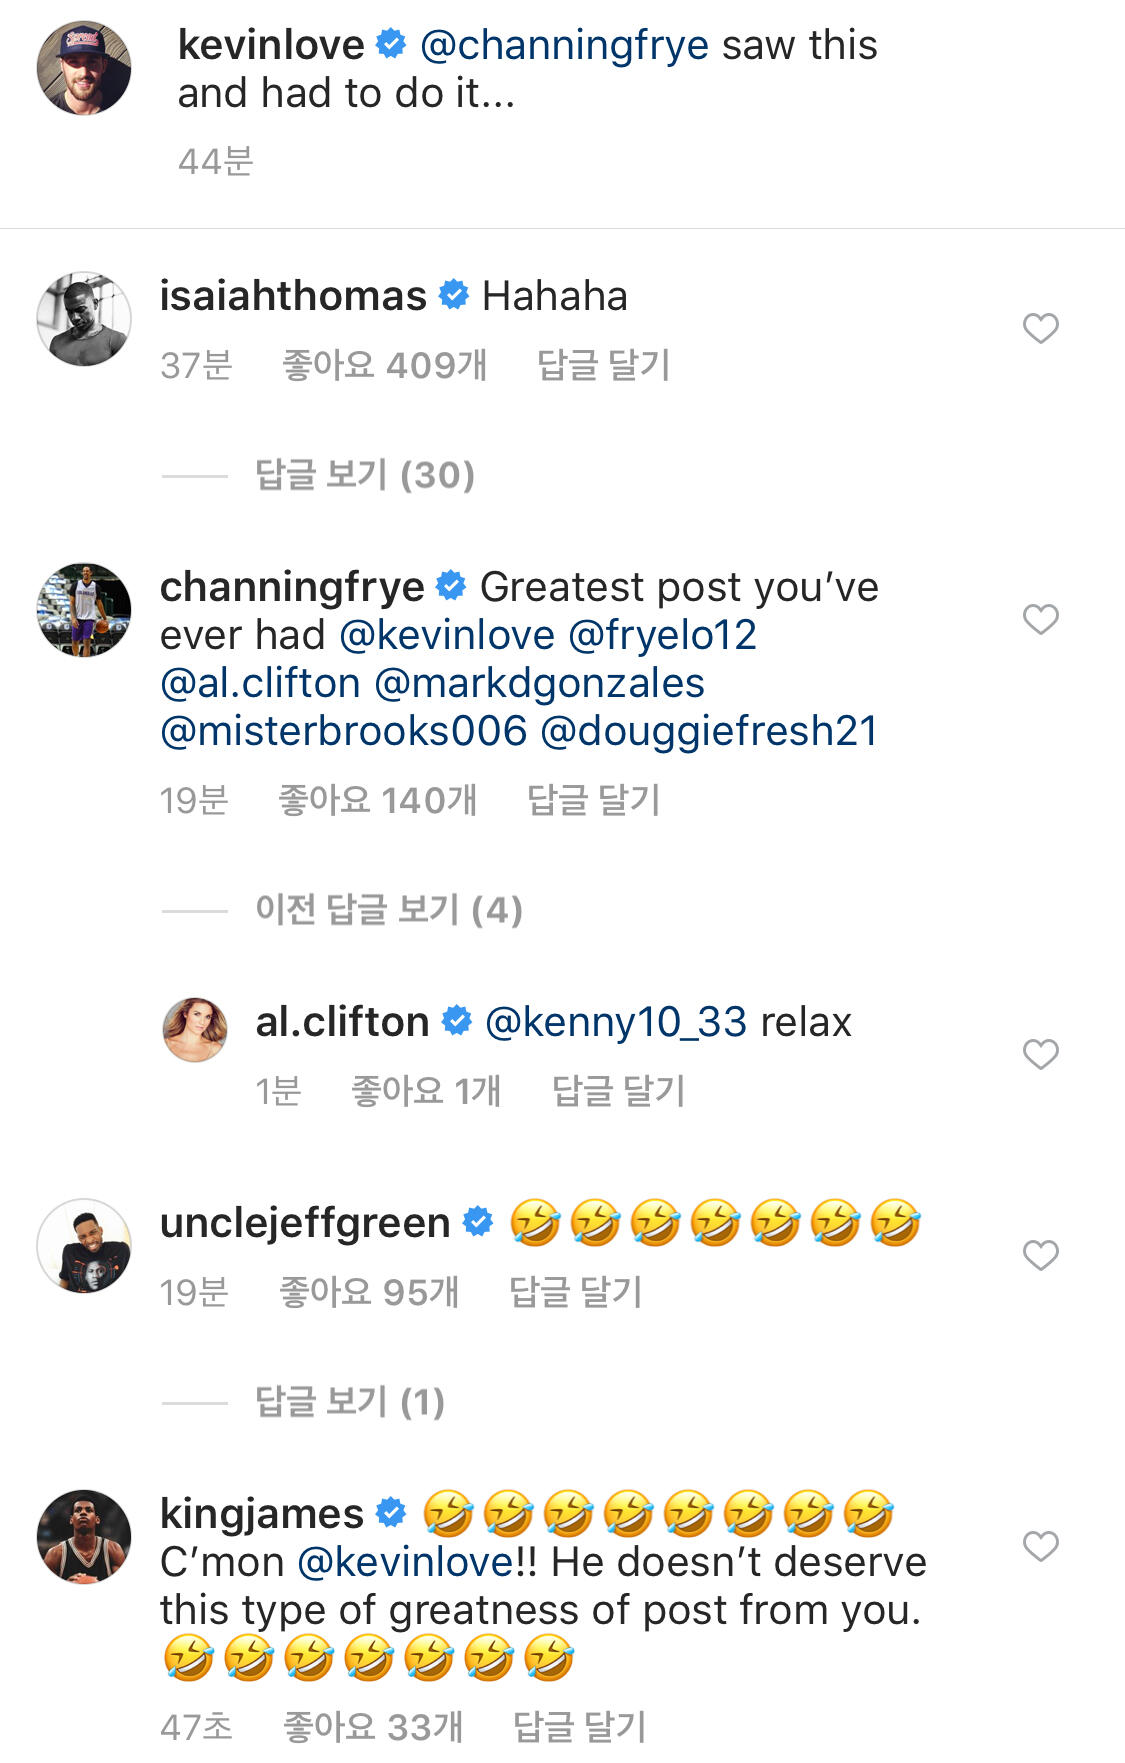Viewport: 1125px width, 1763px height.
Task: Like isaiahthomas's Hahaha comment
Action: (1040, 328)
